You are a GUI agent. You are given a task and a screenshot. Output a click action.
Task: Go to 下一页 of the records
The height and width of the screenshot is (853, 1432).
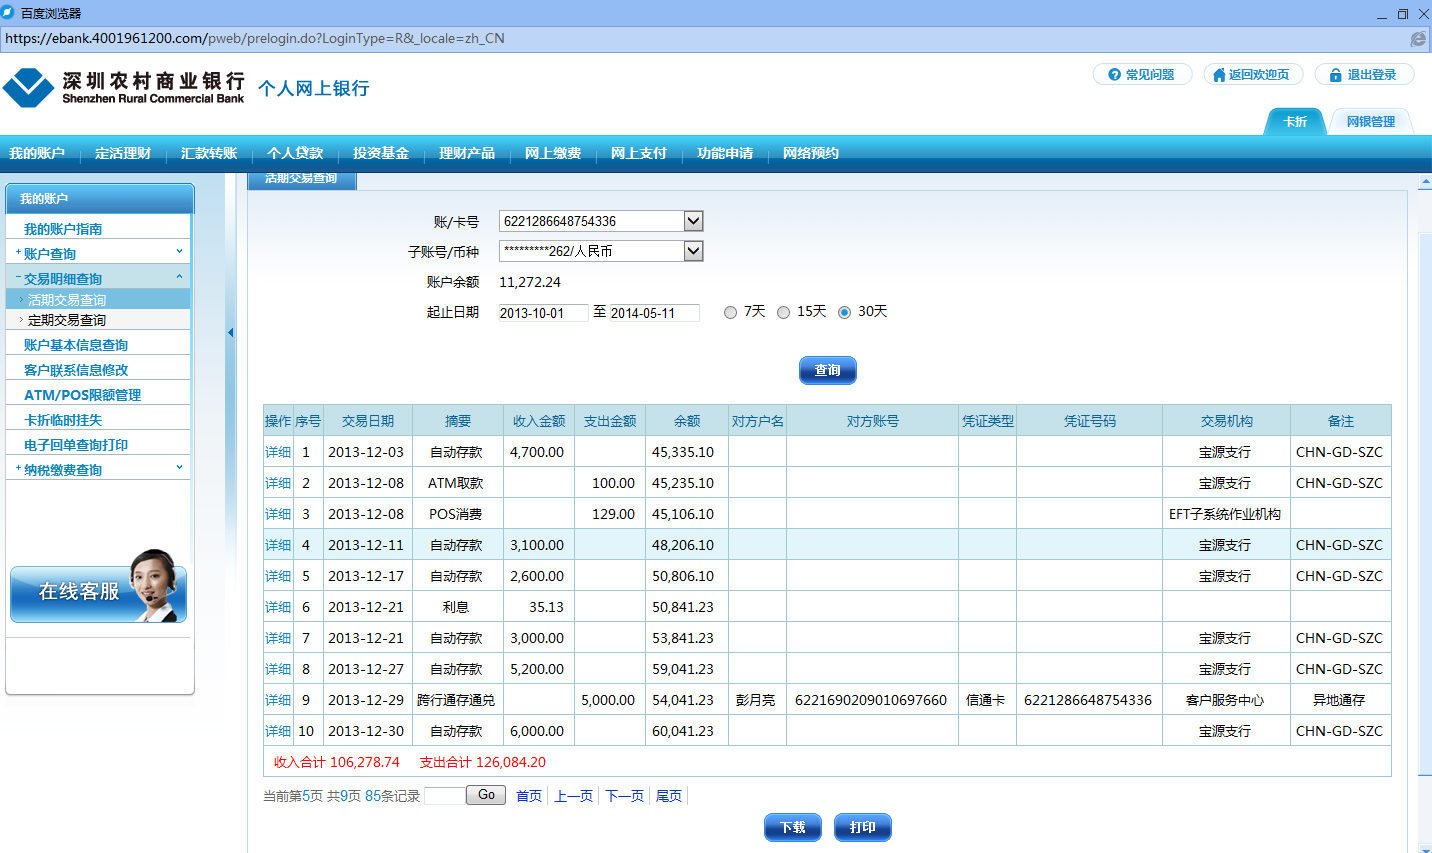point(624,796)
